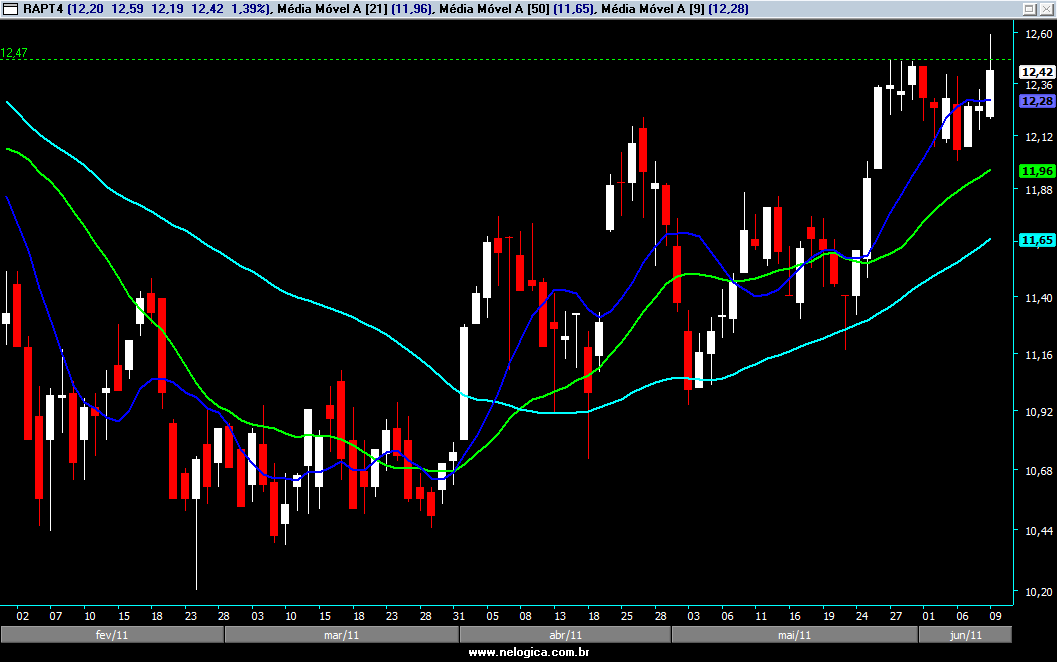Screen dimensions: 1057x662
Task: Select the fev/11 month bar
Action: 112,635
